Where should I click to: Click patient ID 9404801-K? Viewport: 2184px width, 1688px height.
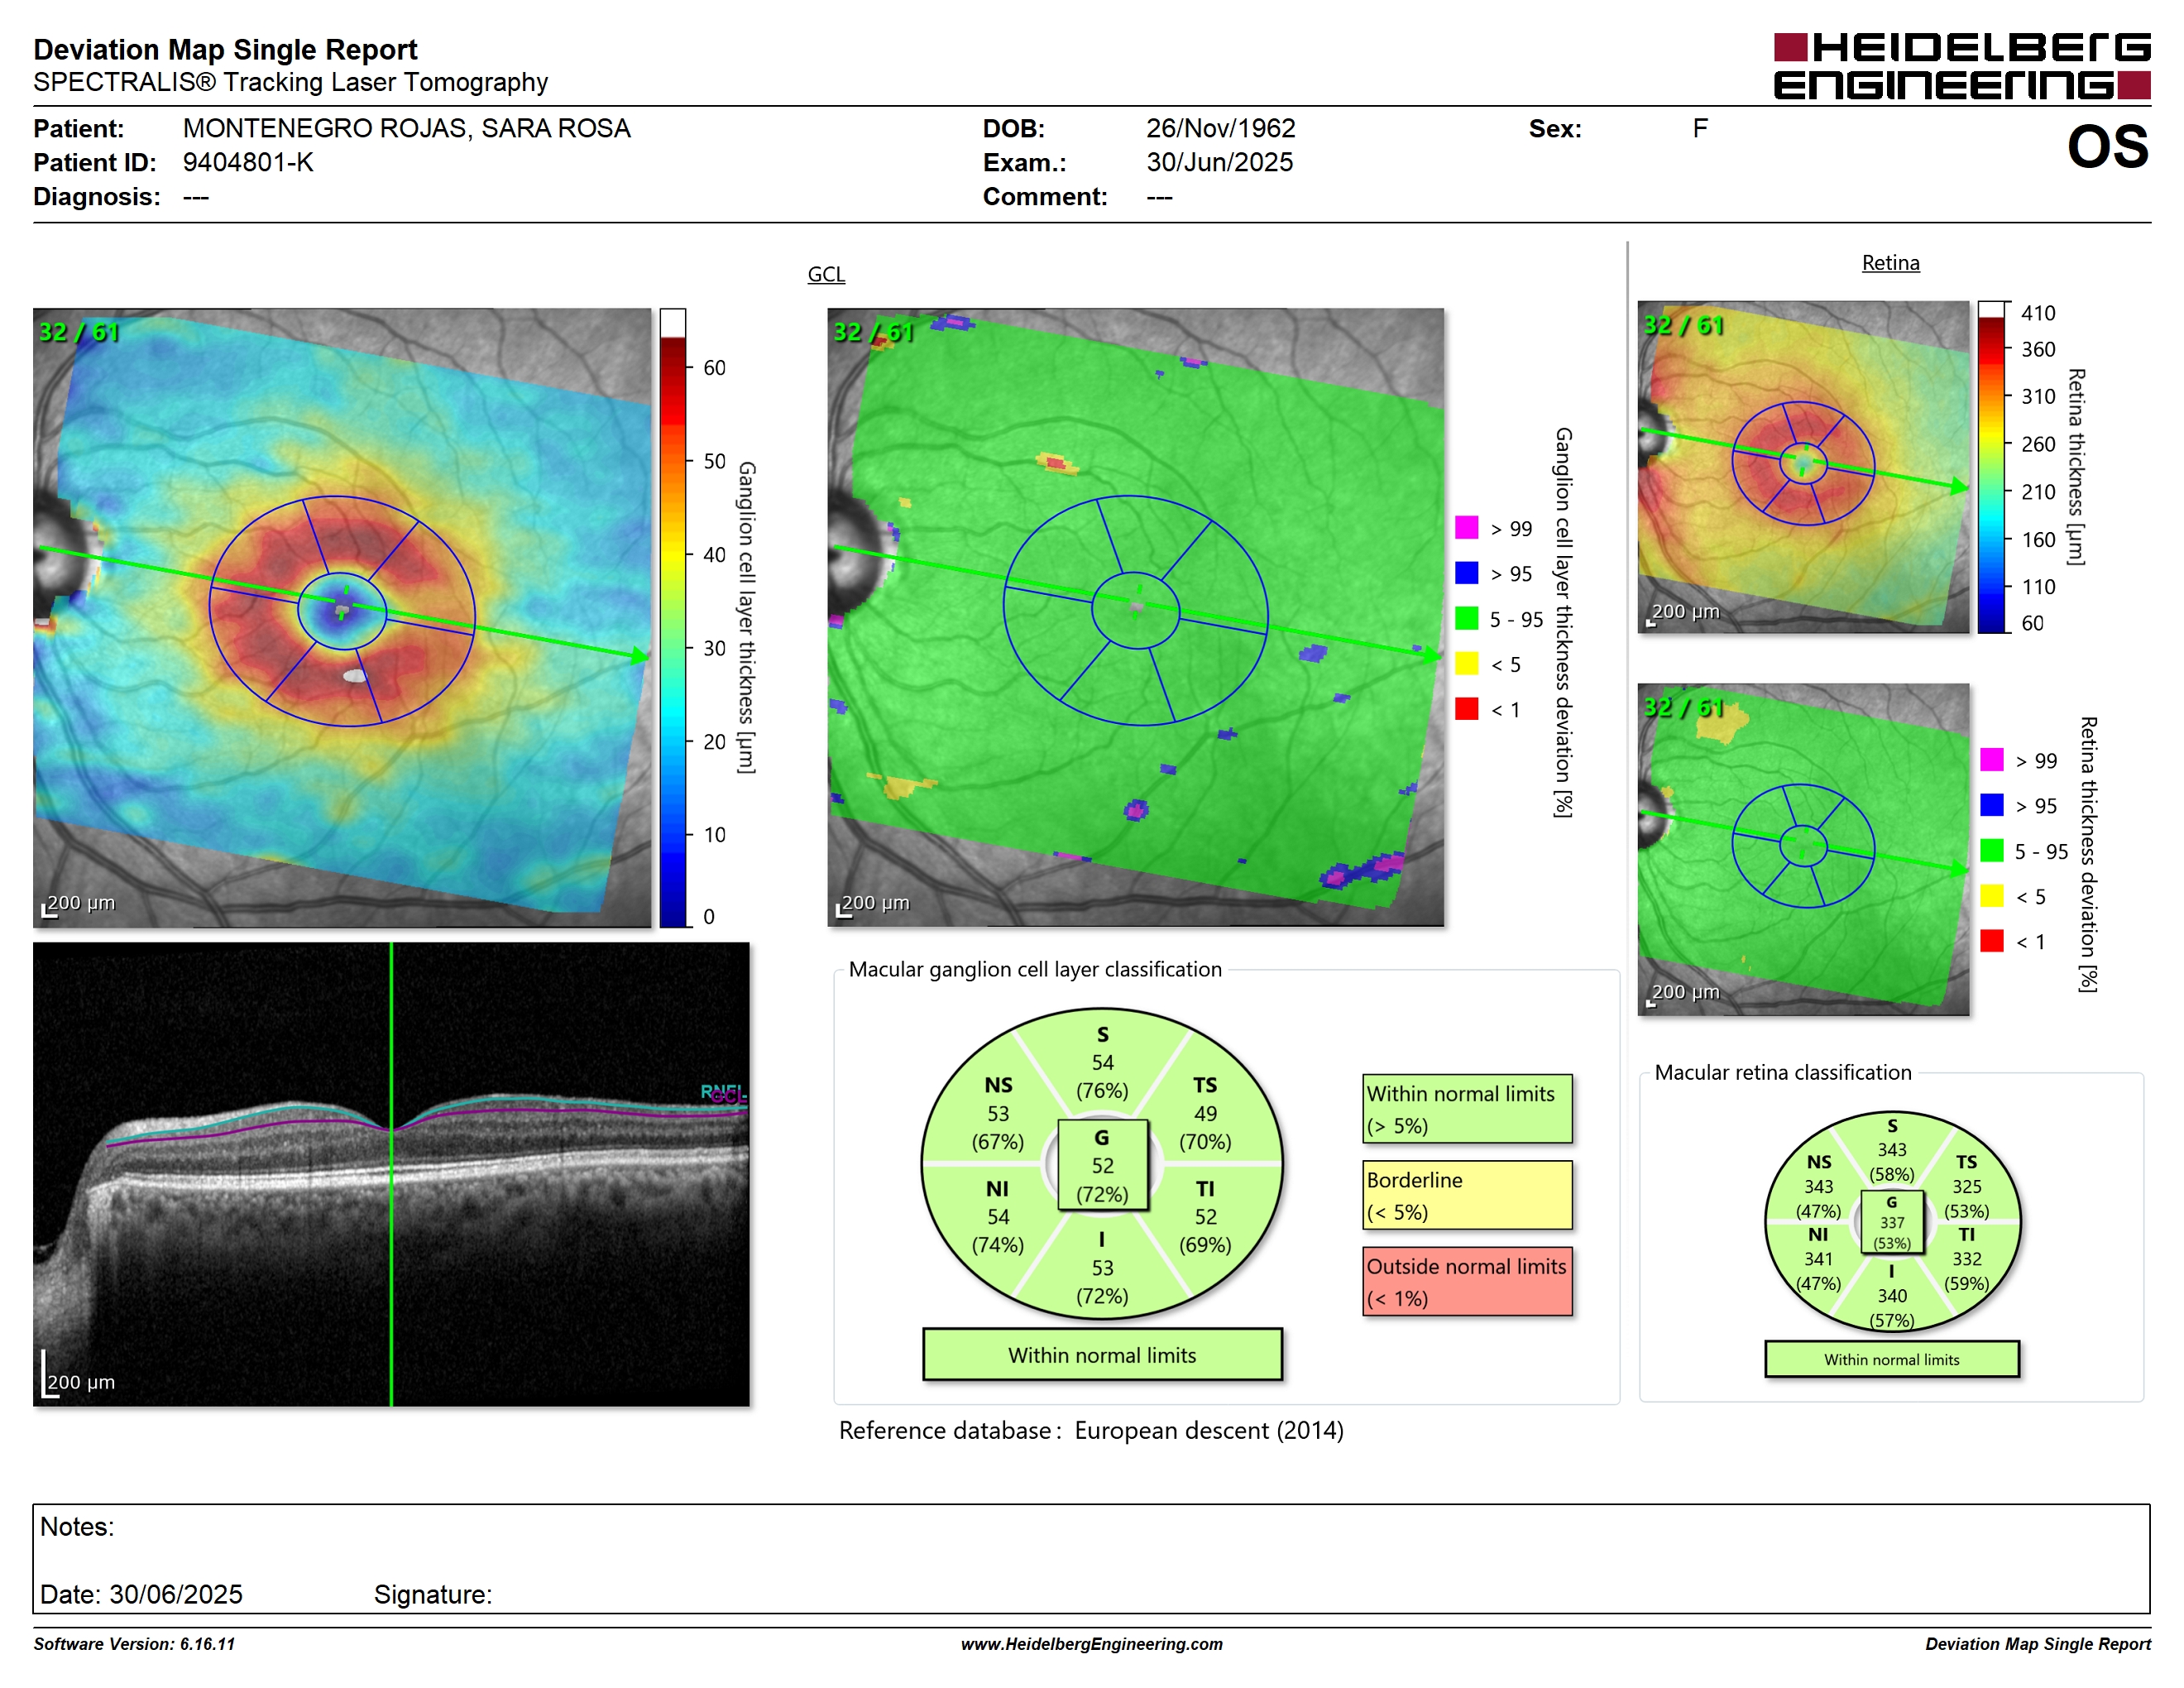click(x=248, y=162)
